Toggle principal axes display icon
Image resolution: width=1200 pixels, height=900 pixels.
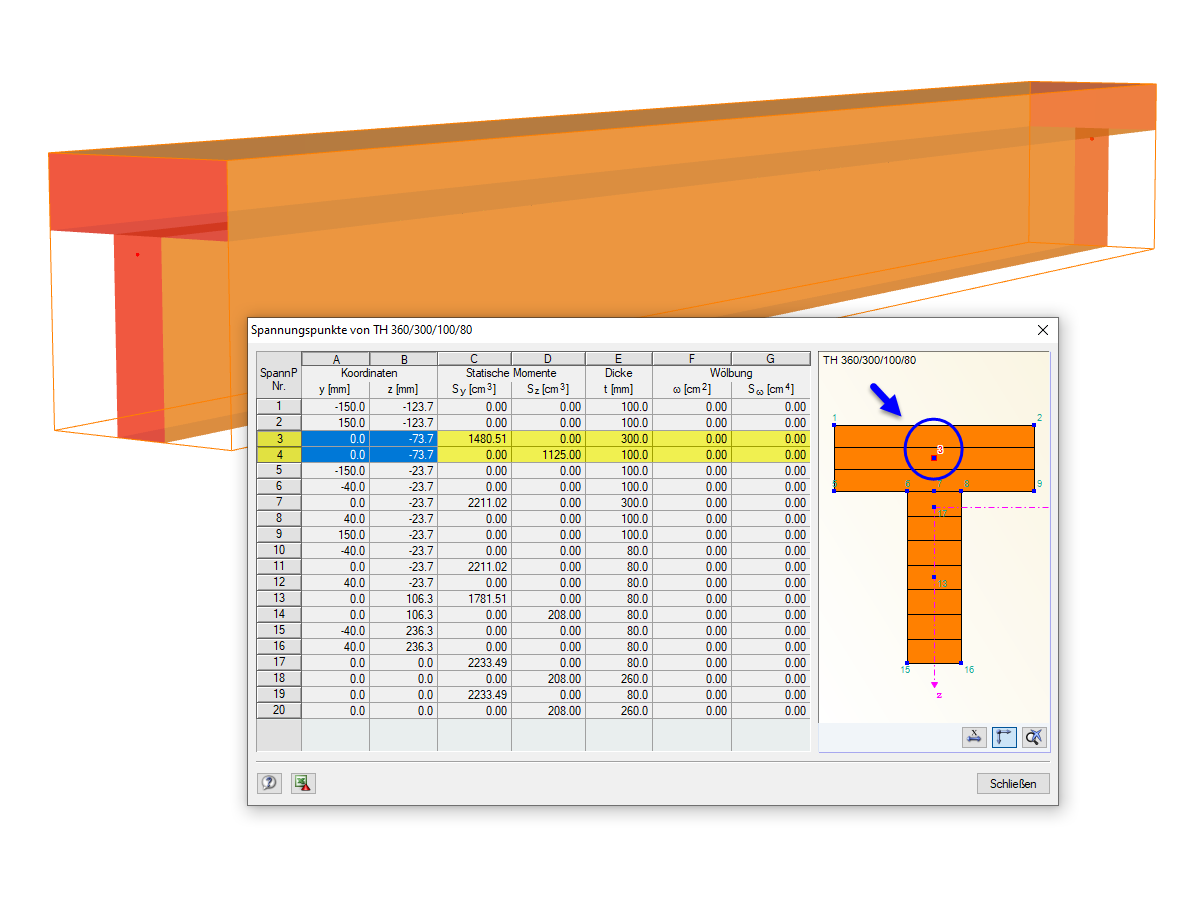coord(1004,737)
